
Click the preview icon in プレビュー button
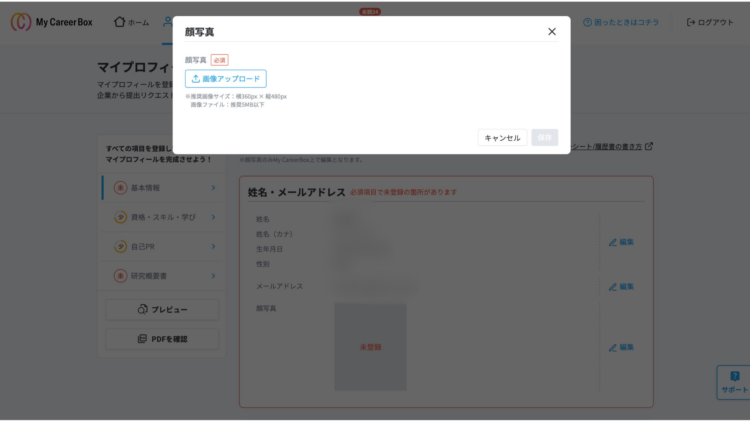click(x=142, y=309)
